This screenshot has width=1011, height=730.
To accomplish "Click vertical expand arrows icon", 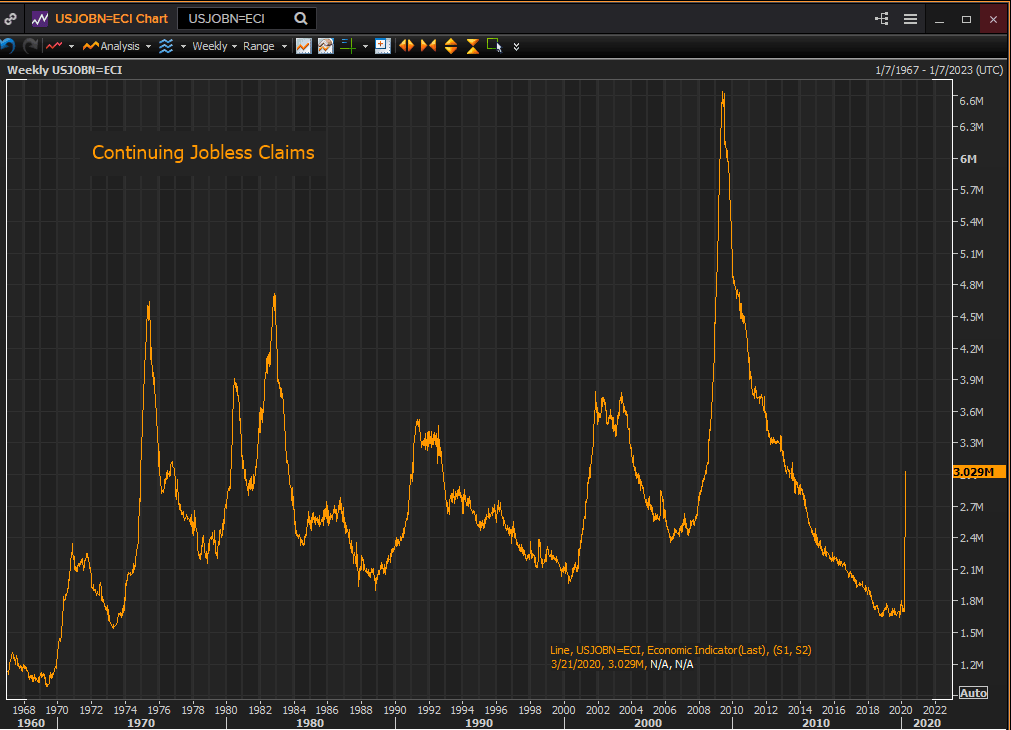I will tap(451, 46).
